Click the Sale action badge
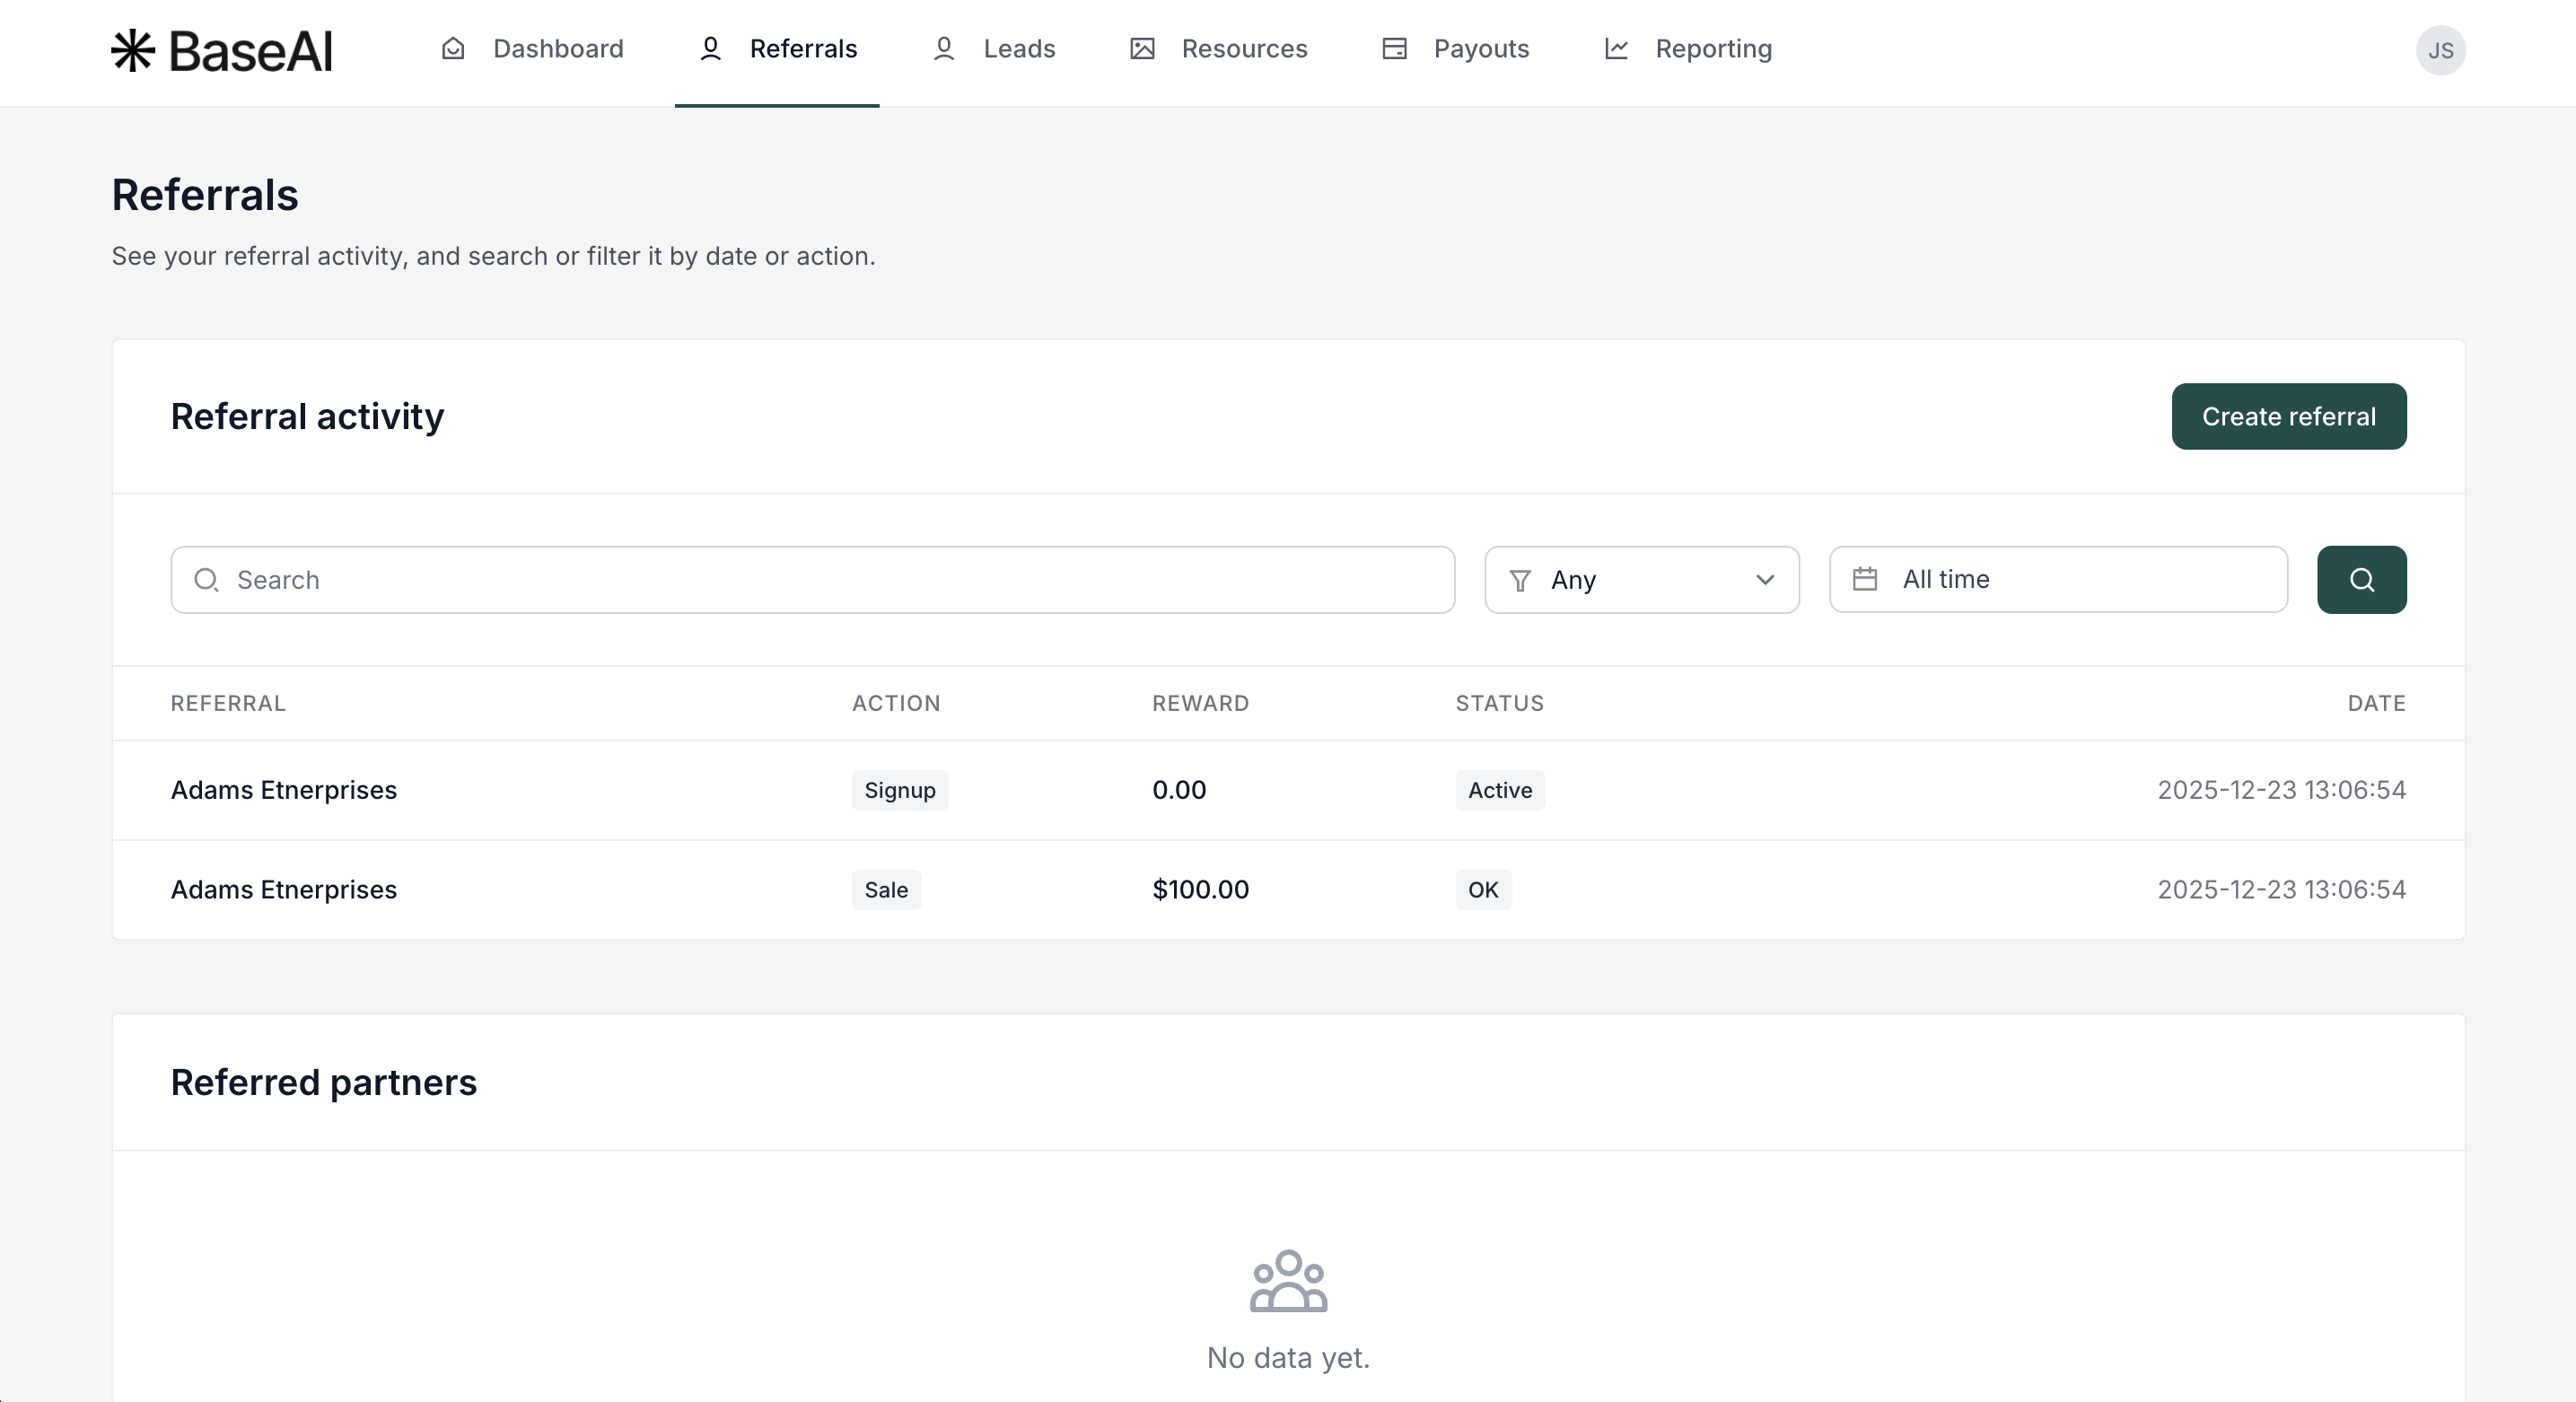The height and width of the screenshot is (1402, 2576). pos(886,890)
